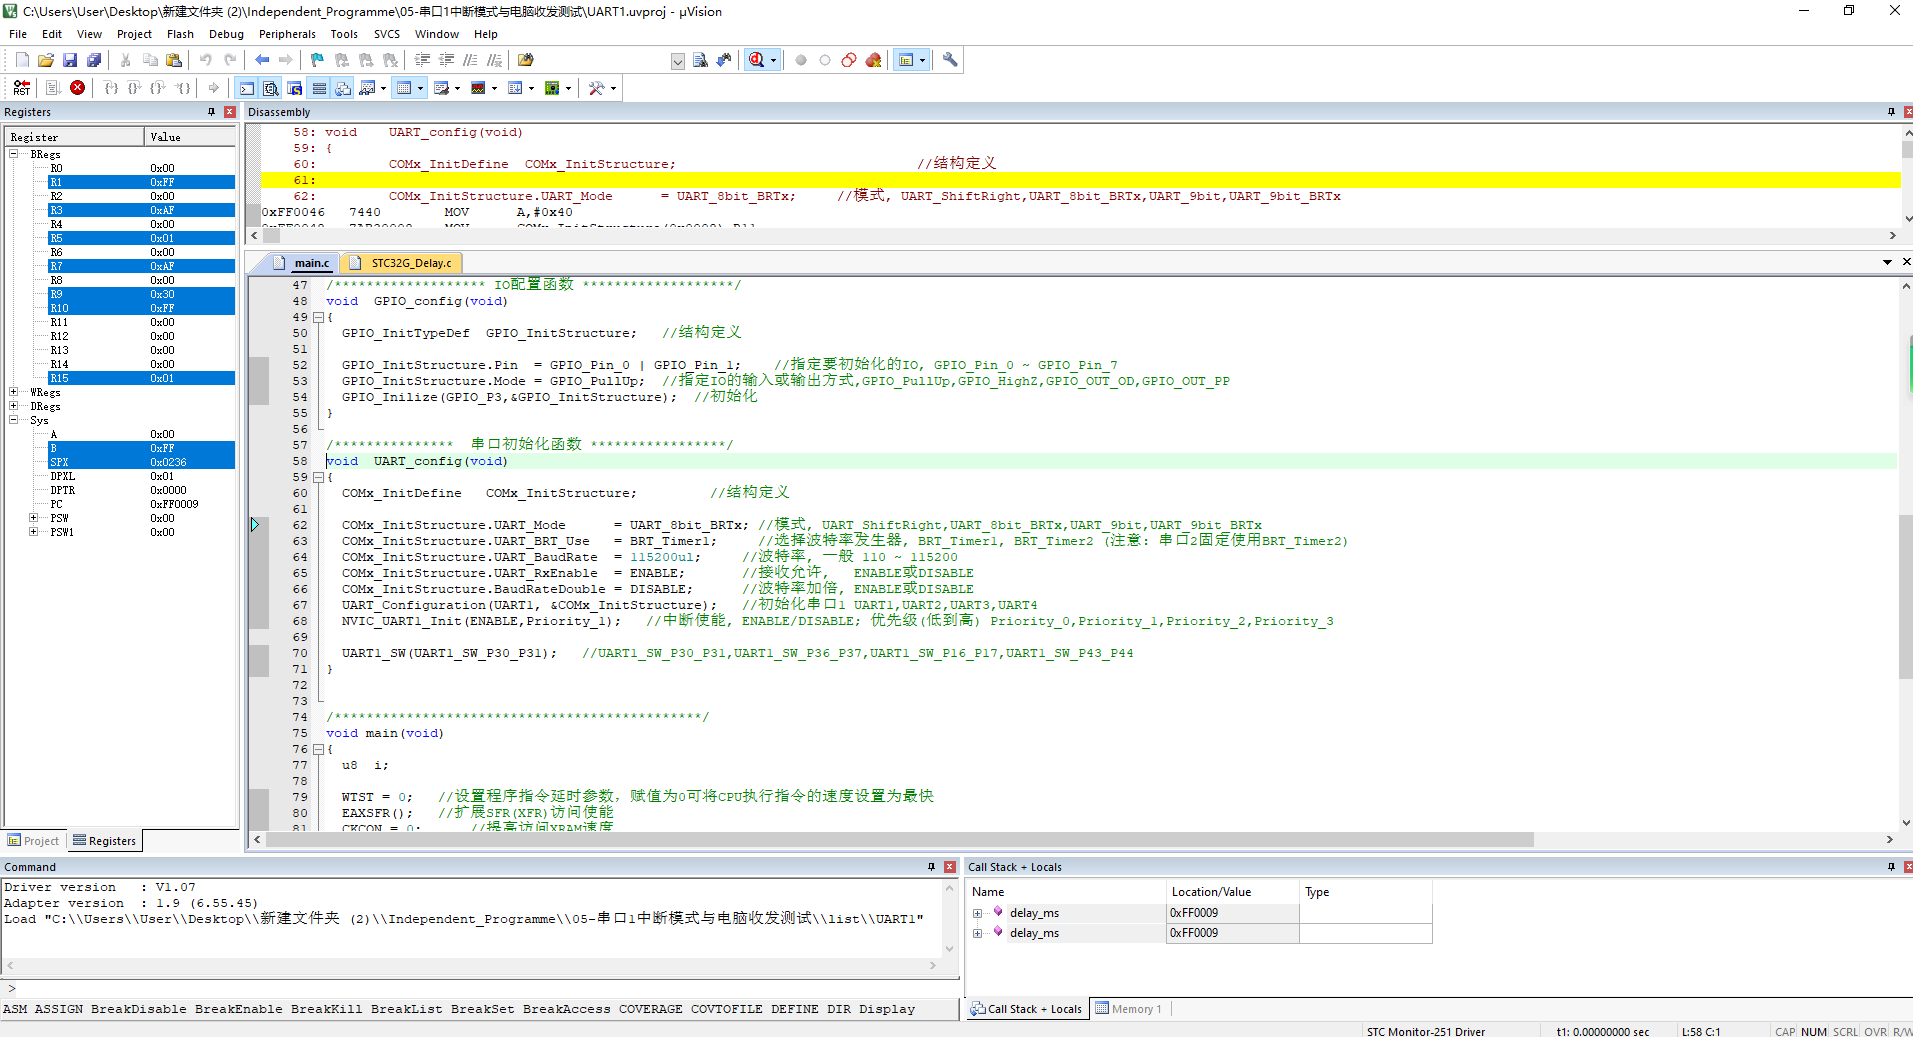1913x1037 pixels.
Task: Select register R3 row
Action: coord(141,210)
